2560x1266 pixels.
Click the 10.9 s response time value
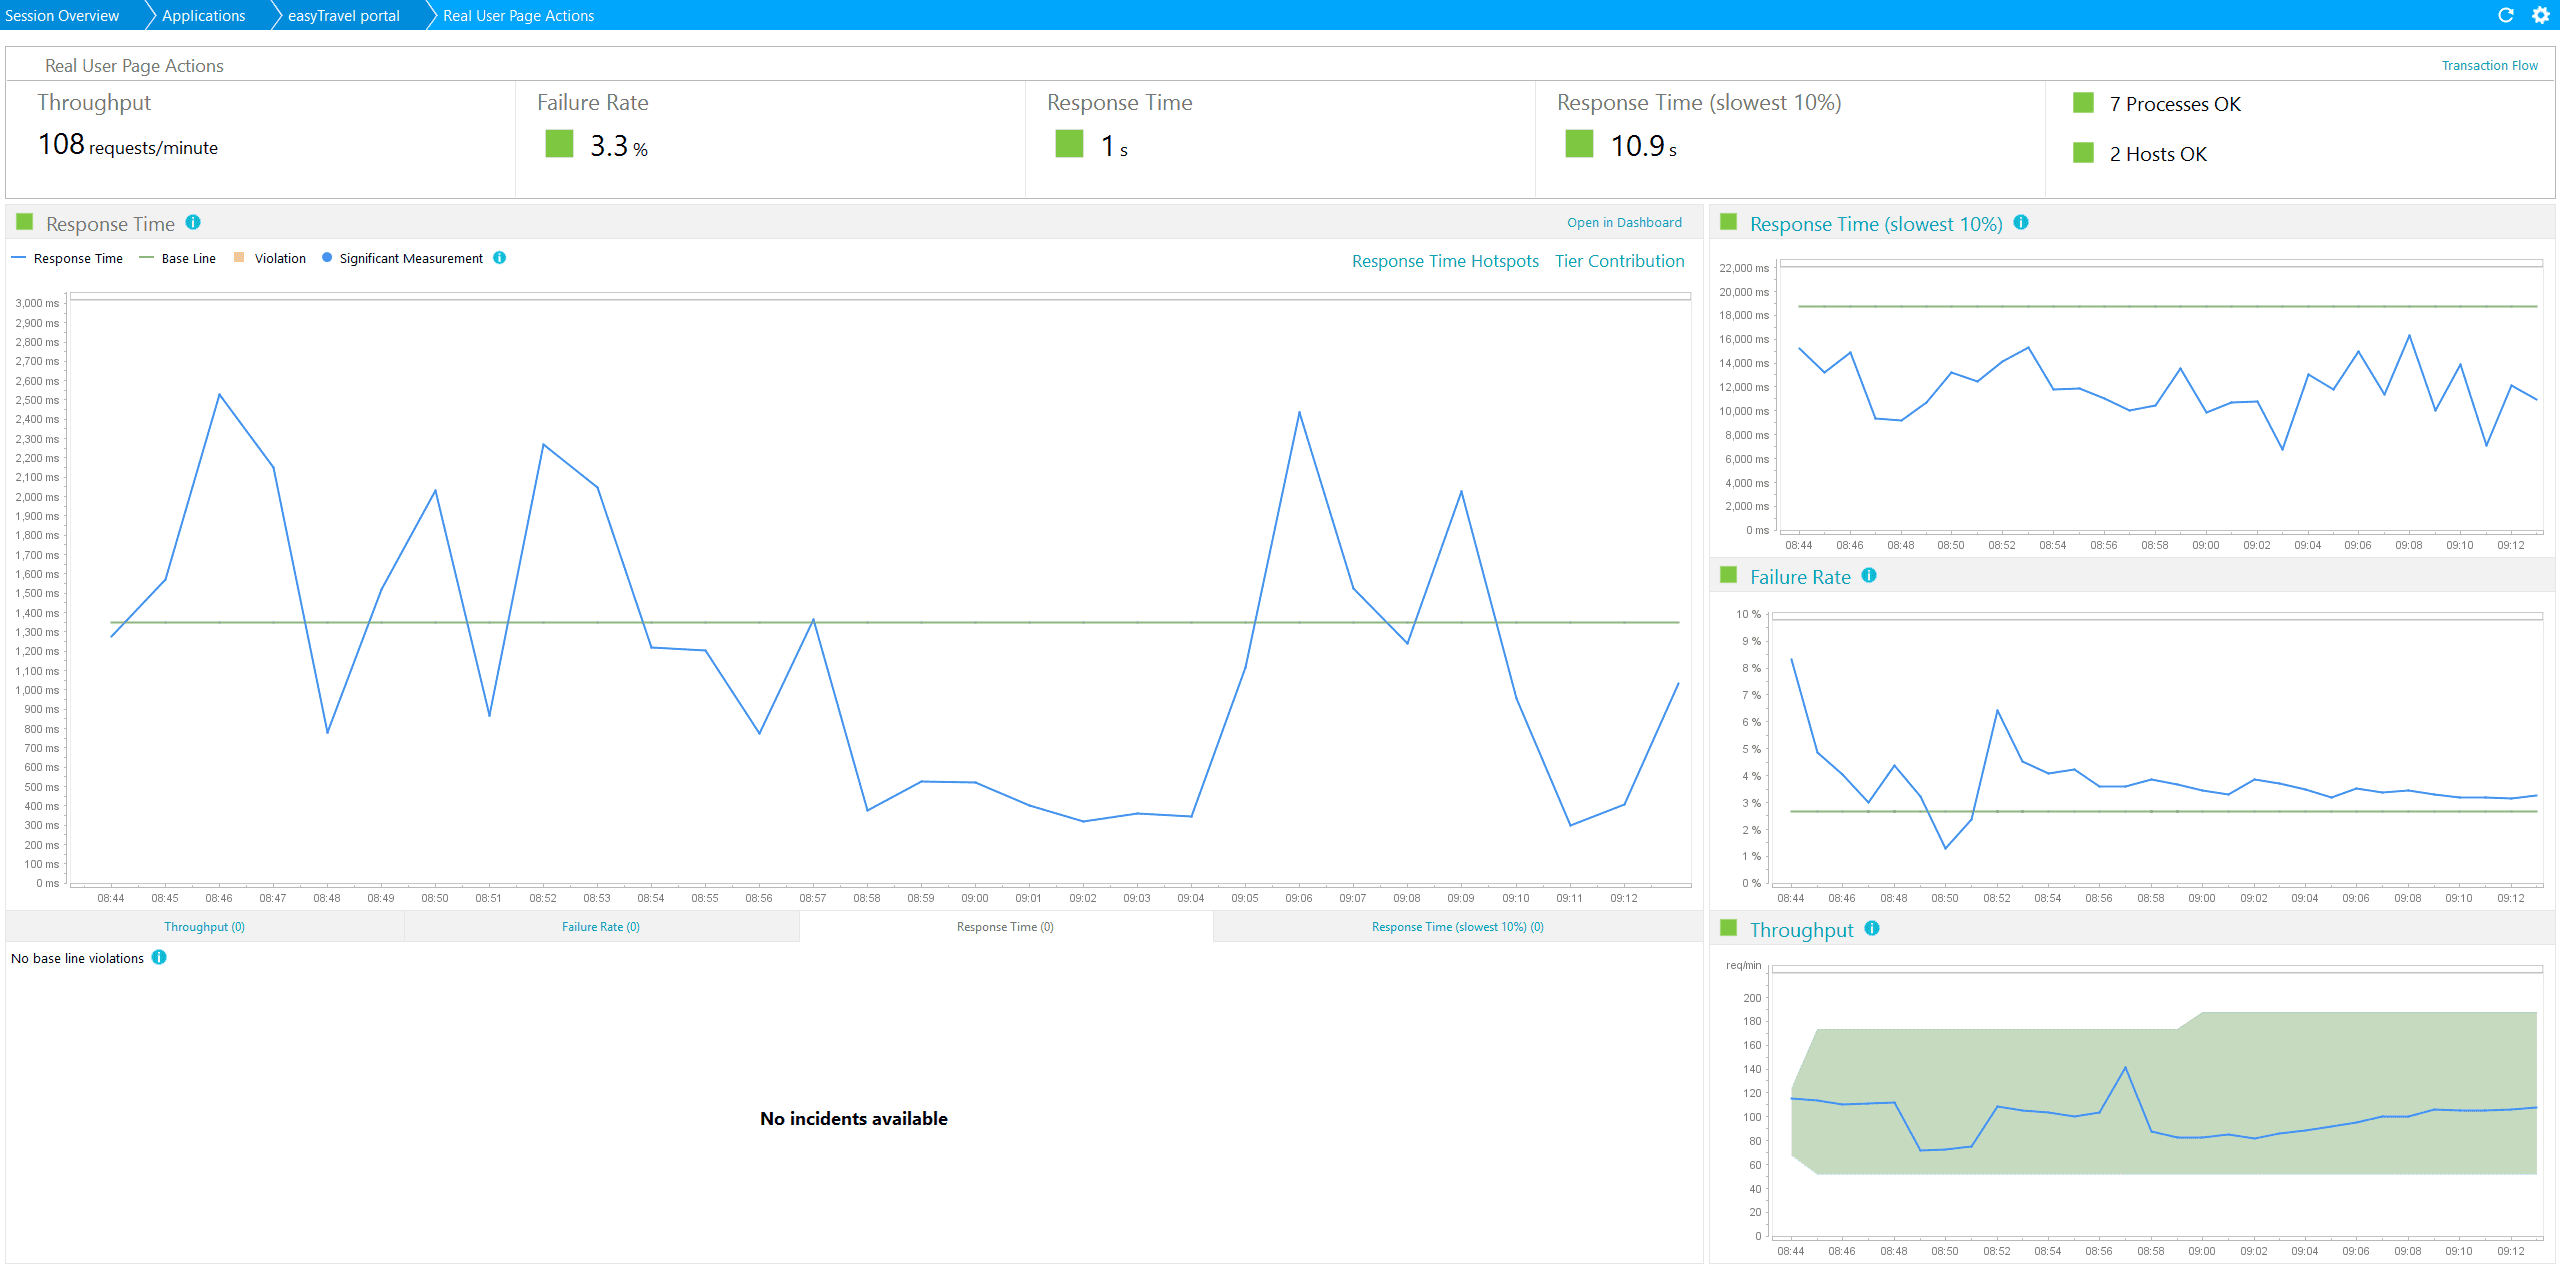(x=1643, y=146)
